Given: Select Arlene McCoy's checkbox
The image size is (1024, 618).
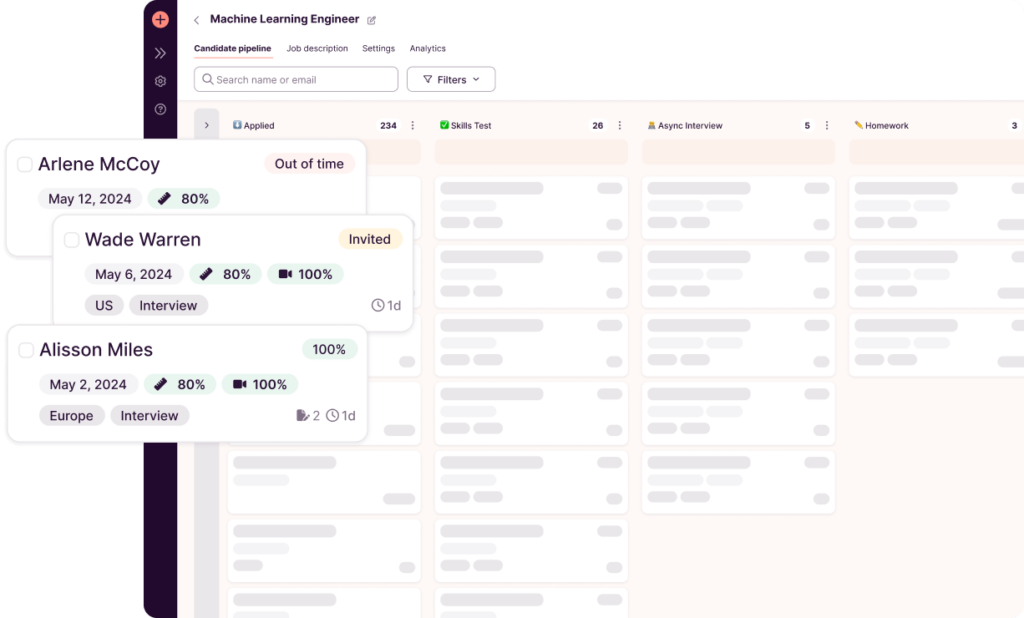Looking at the screenshot, I should click(25, 163).
